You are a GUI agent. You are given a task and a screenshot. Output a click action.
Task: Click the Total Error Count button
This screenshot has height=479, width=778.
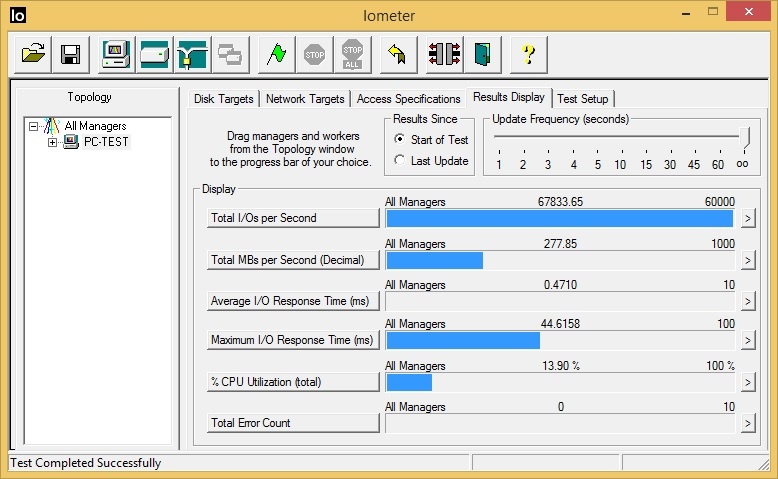click(293, 423)
